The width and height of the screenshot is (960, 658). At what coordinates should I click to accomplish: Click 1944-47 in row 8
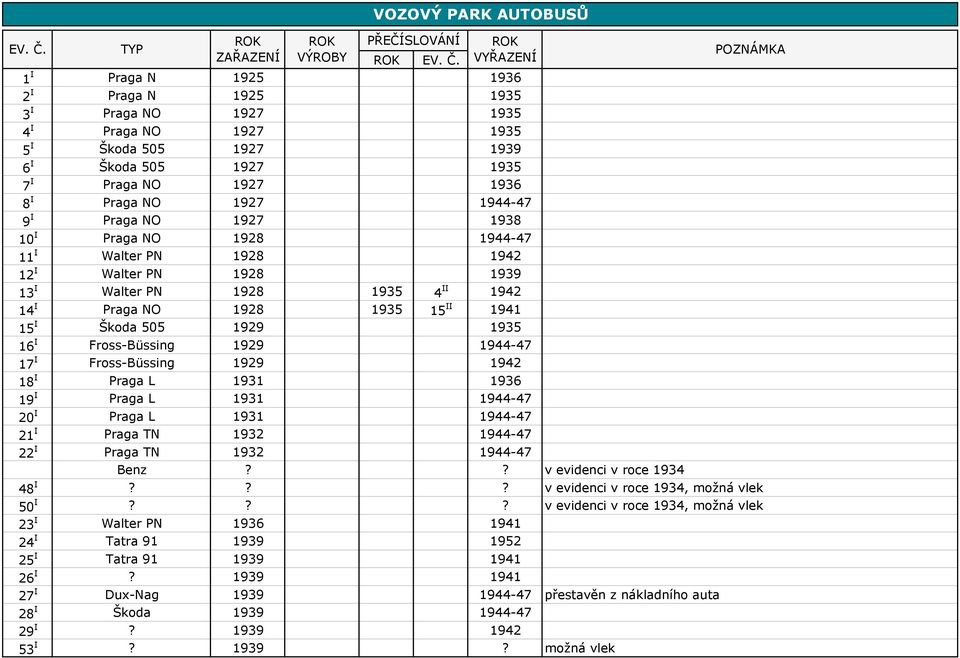(505, 203)
